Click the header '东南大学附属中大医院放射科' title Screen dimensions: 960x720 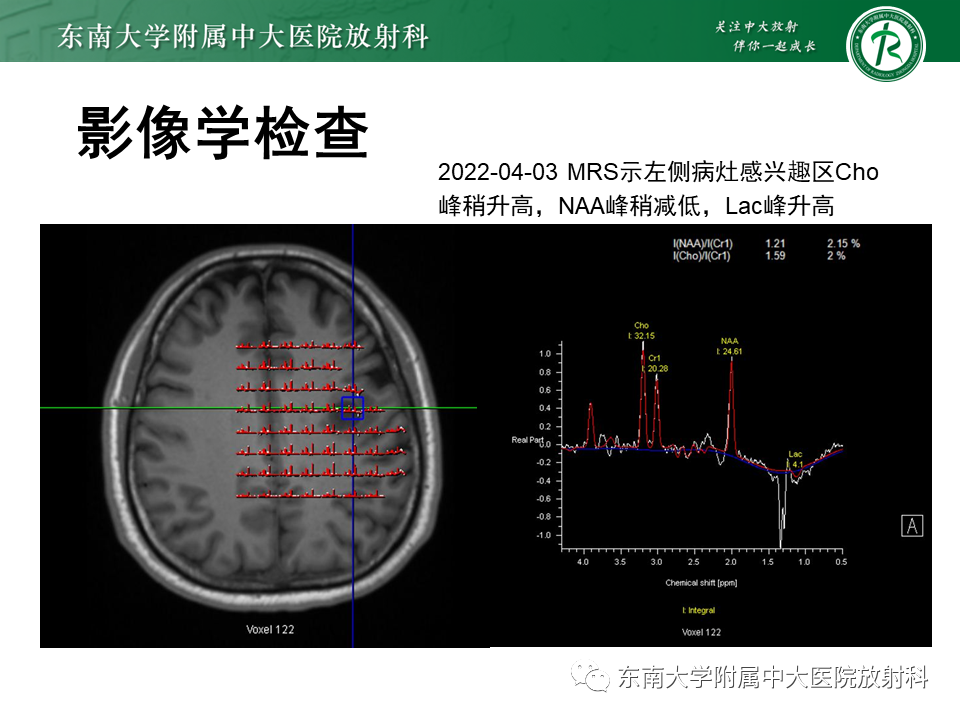click(x=243, y=36)
